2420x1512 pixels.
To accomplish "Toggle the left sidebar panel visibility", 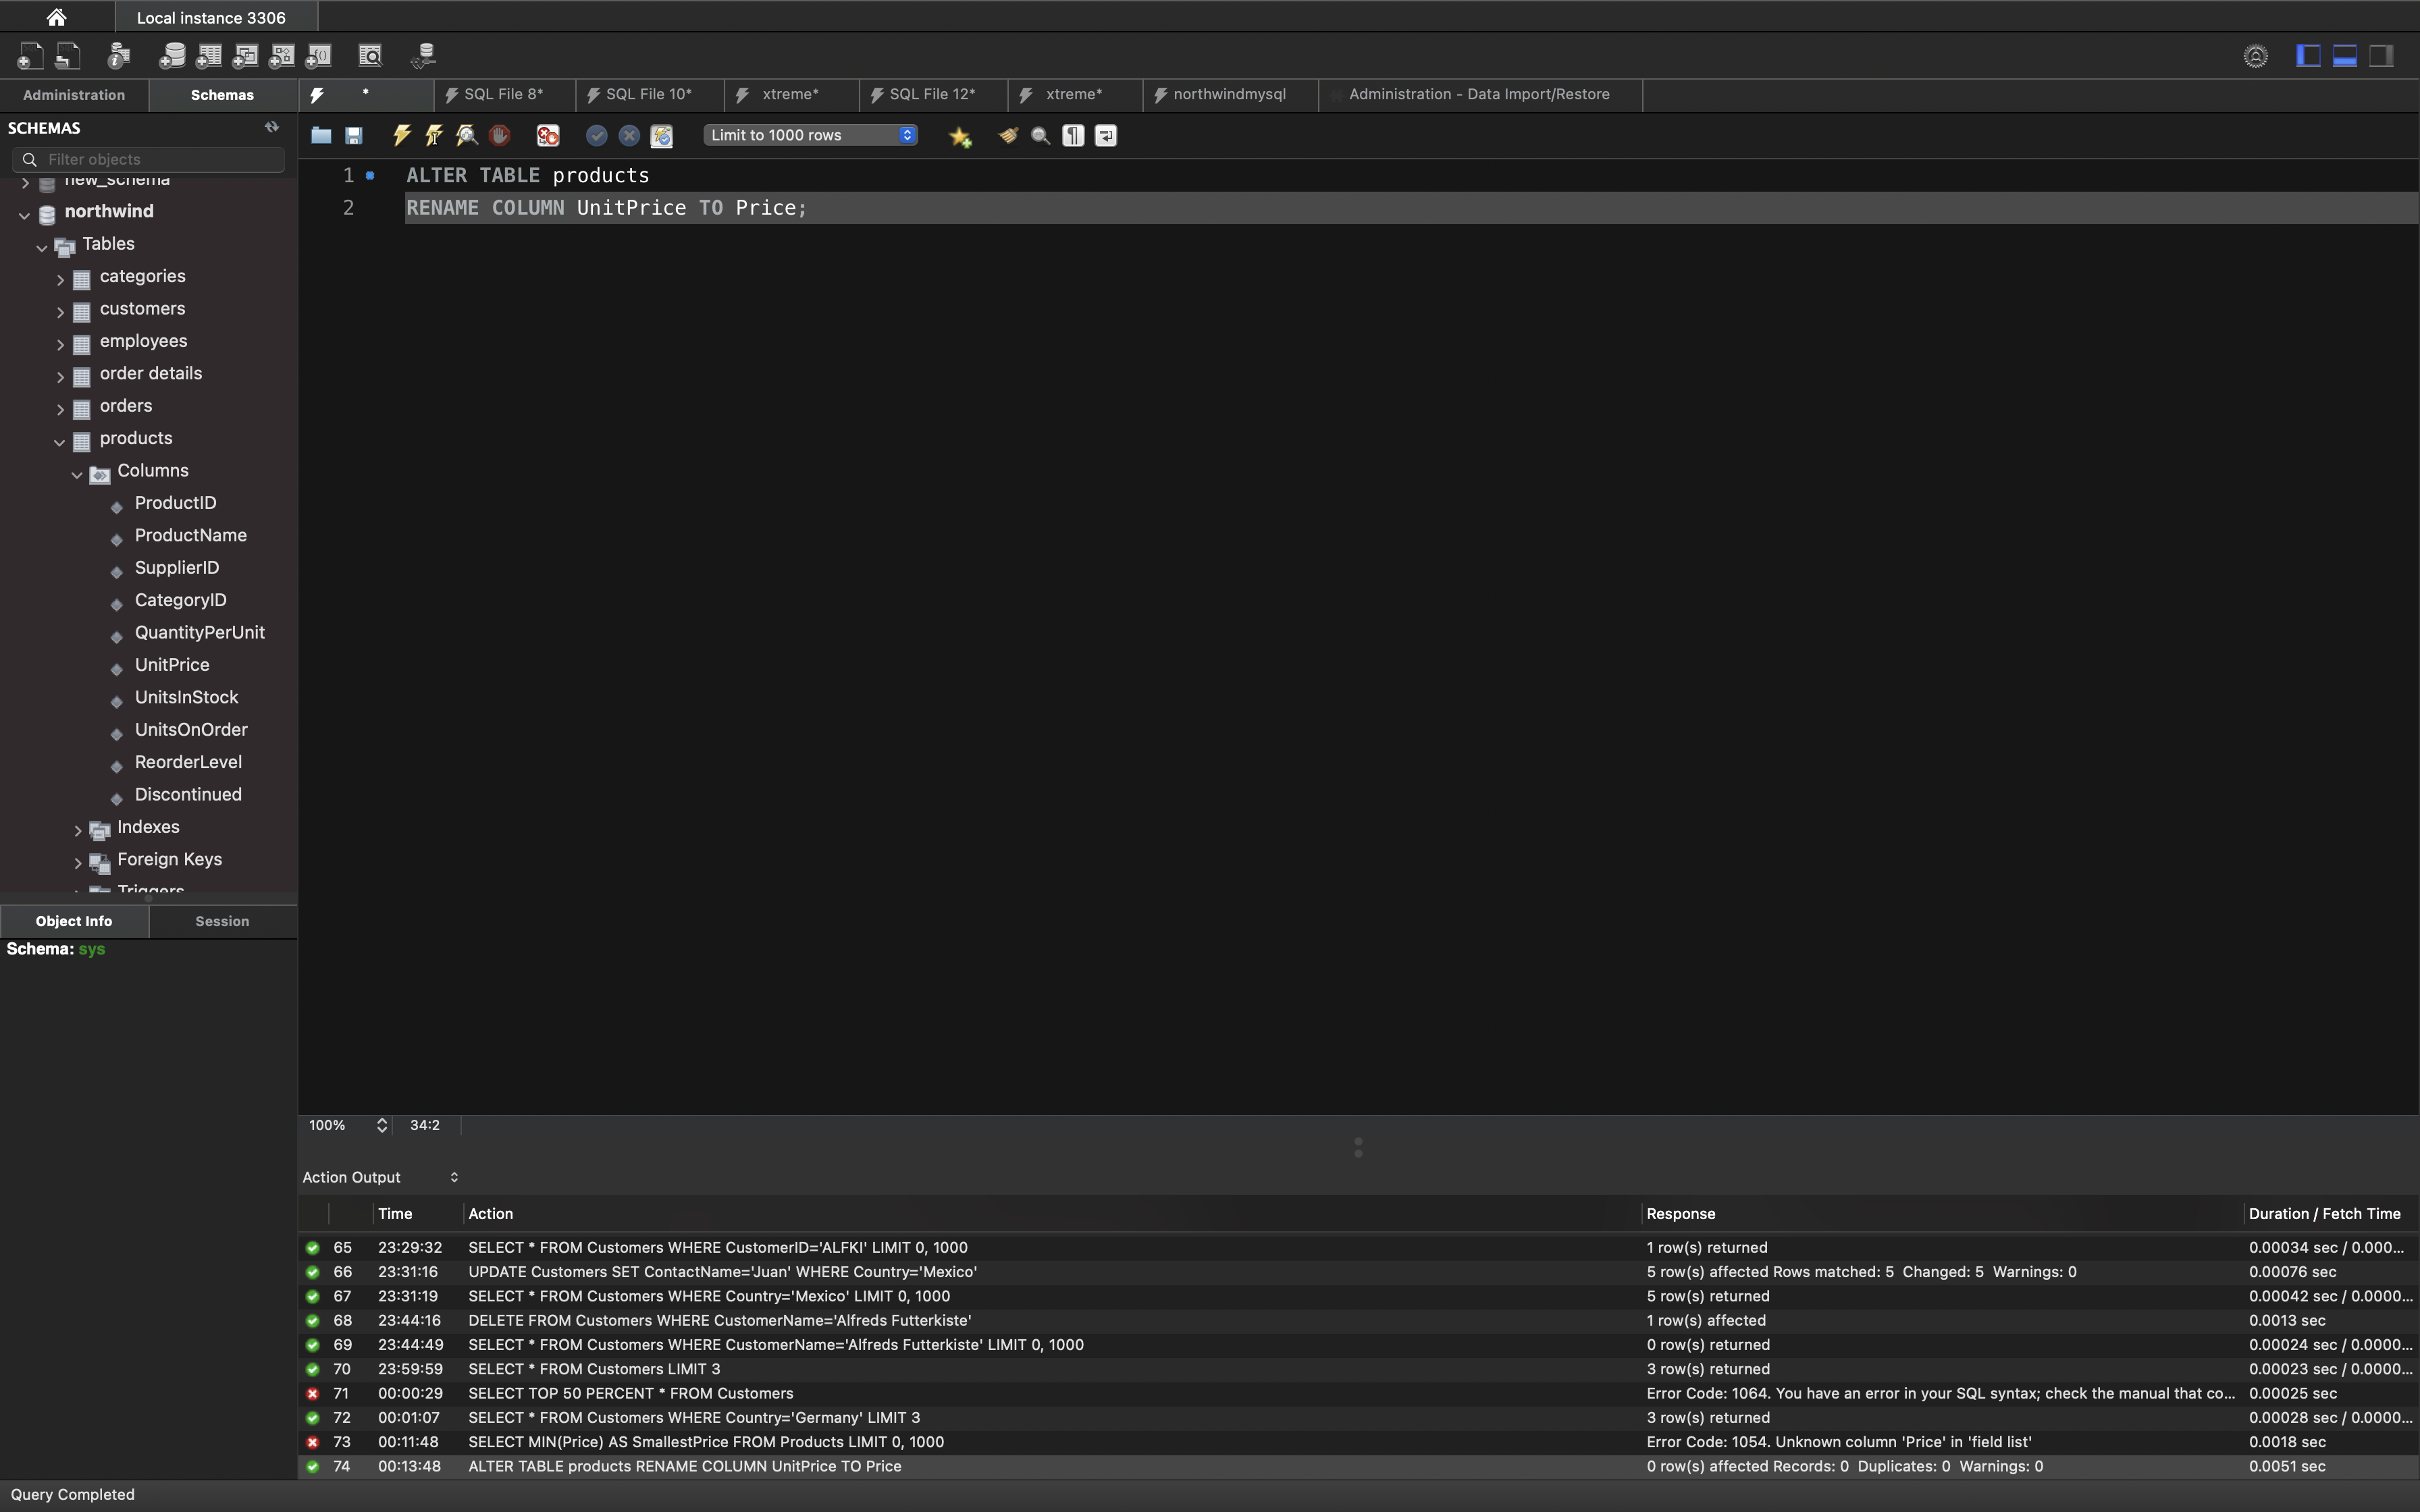I will 2308,56.
